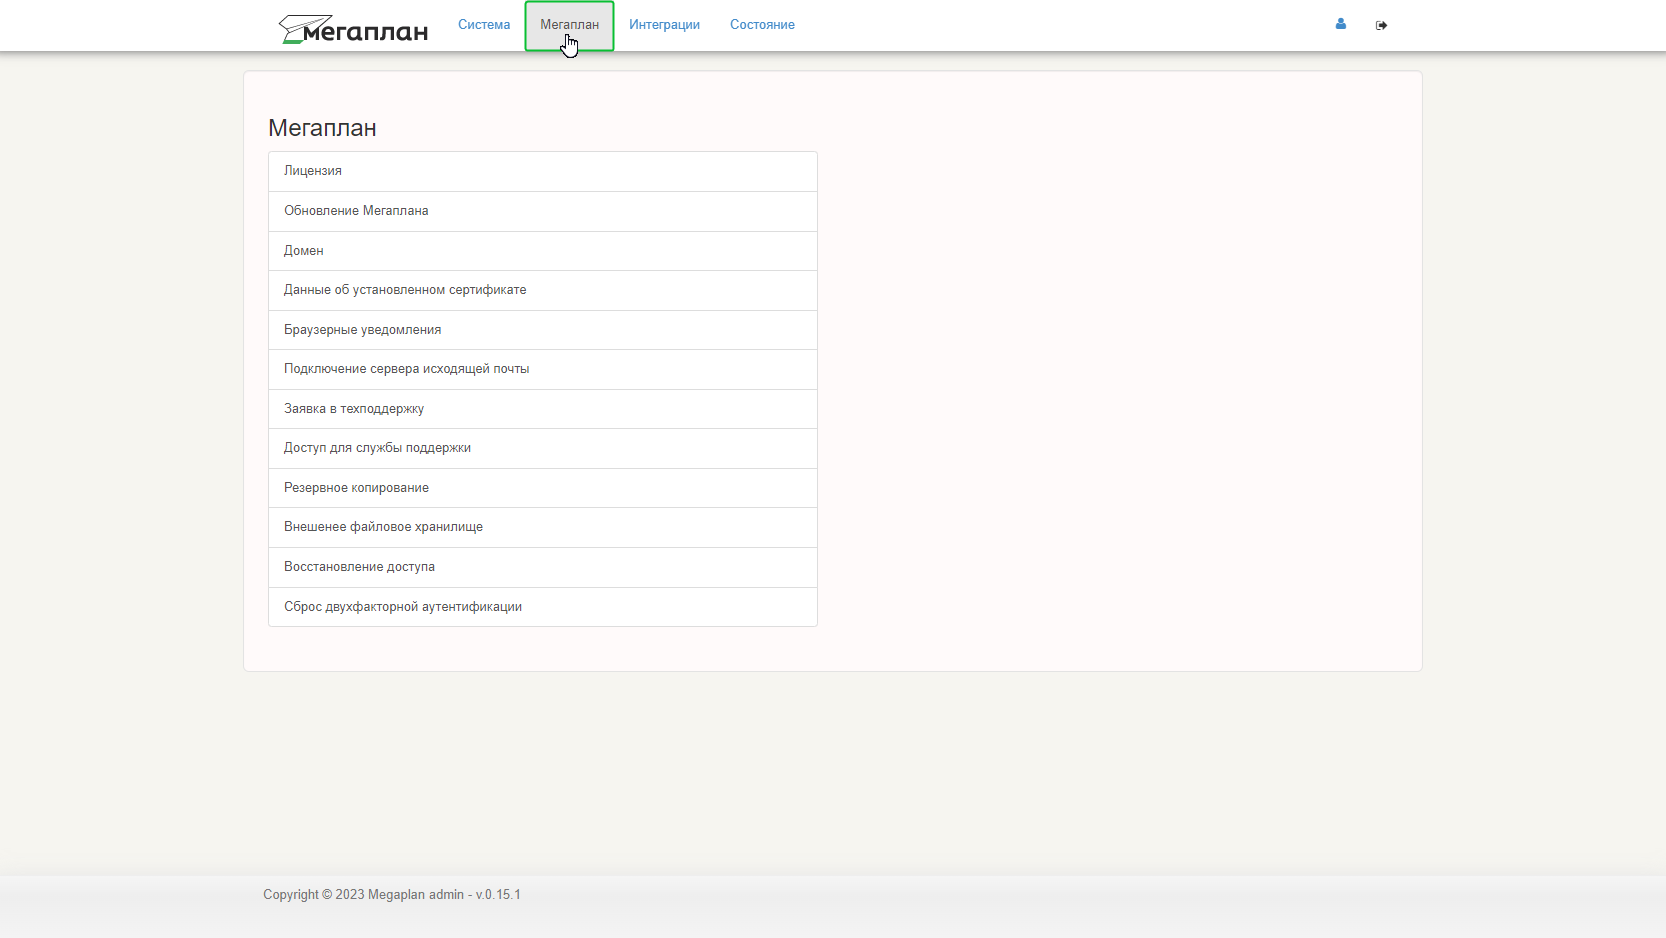
Task: Click the logout icon in header
Action: 1381,25
